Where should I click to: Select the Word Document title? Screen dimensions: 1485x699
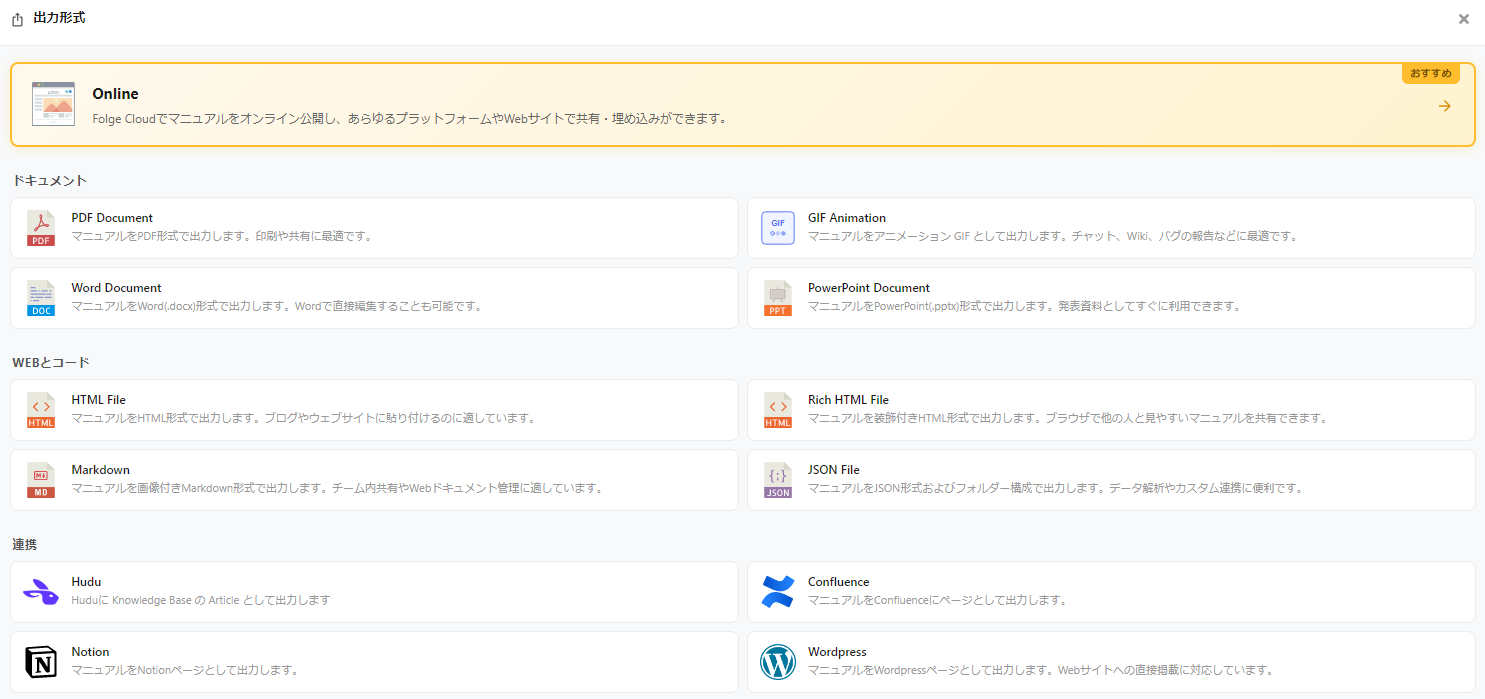point(116,288)
